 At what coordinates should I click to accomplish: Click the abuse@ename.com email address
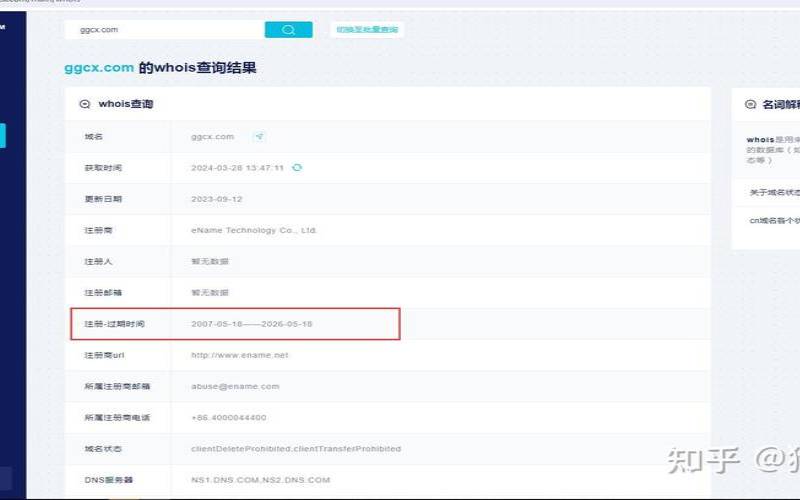click(x=235, y=386)
